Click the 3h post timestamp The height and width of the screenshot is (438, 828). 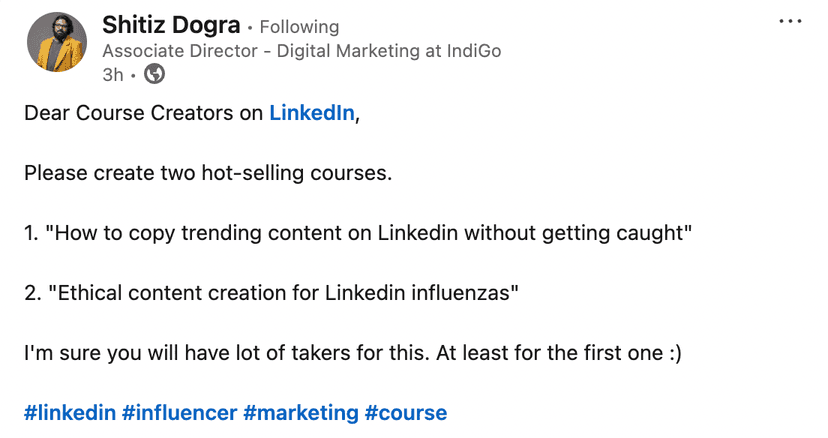point(113,74)
